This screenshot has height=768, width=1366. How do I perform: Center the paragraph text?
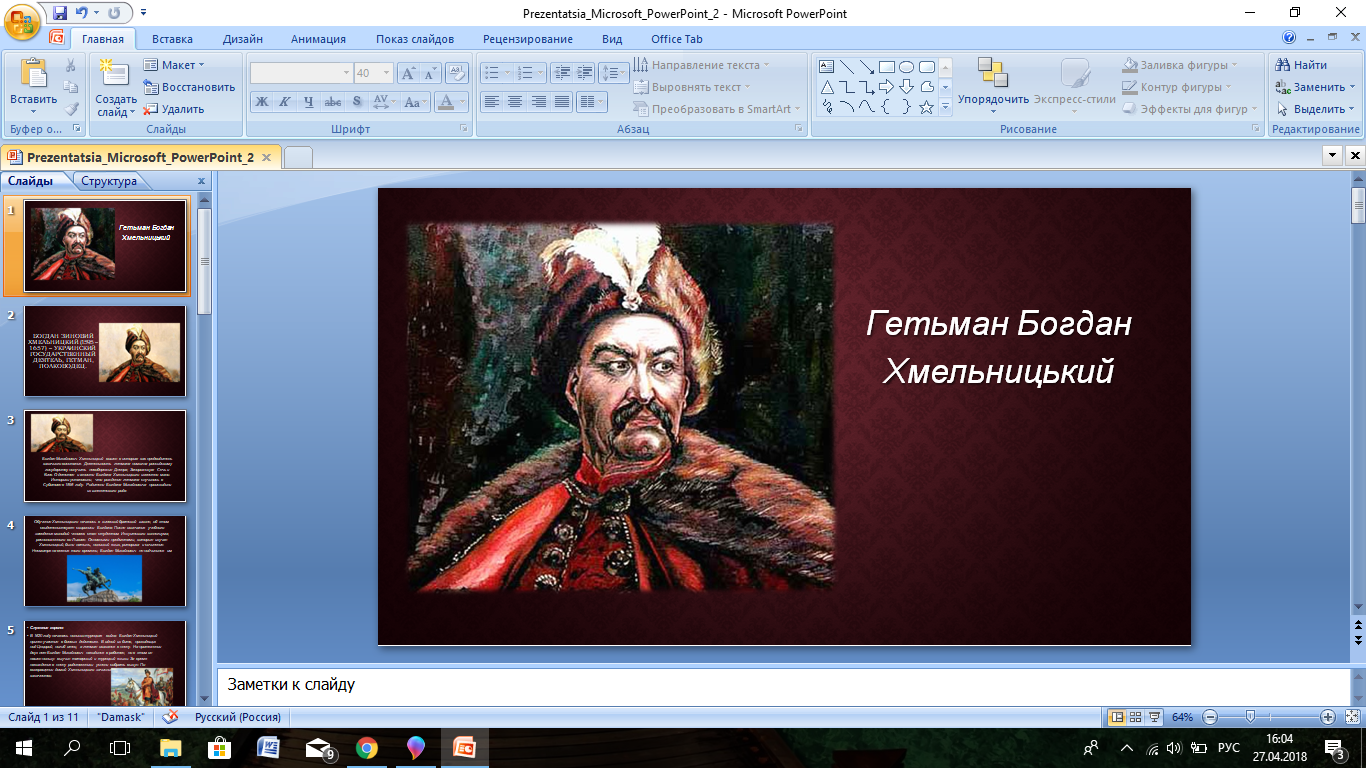pyautogui.click(x=515, y=102)
